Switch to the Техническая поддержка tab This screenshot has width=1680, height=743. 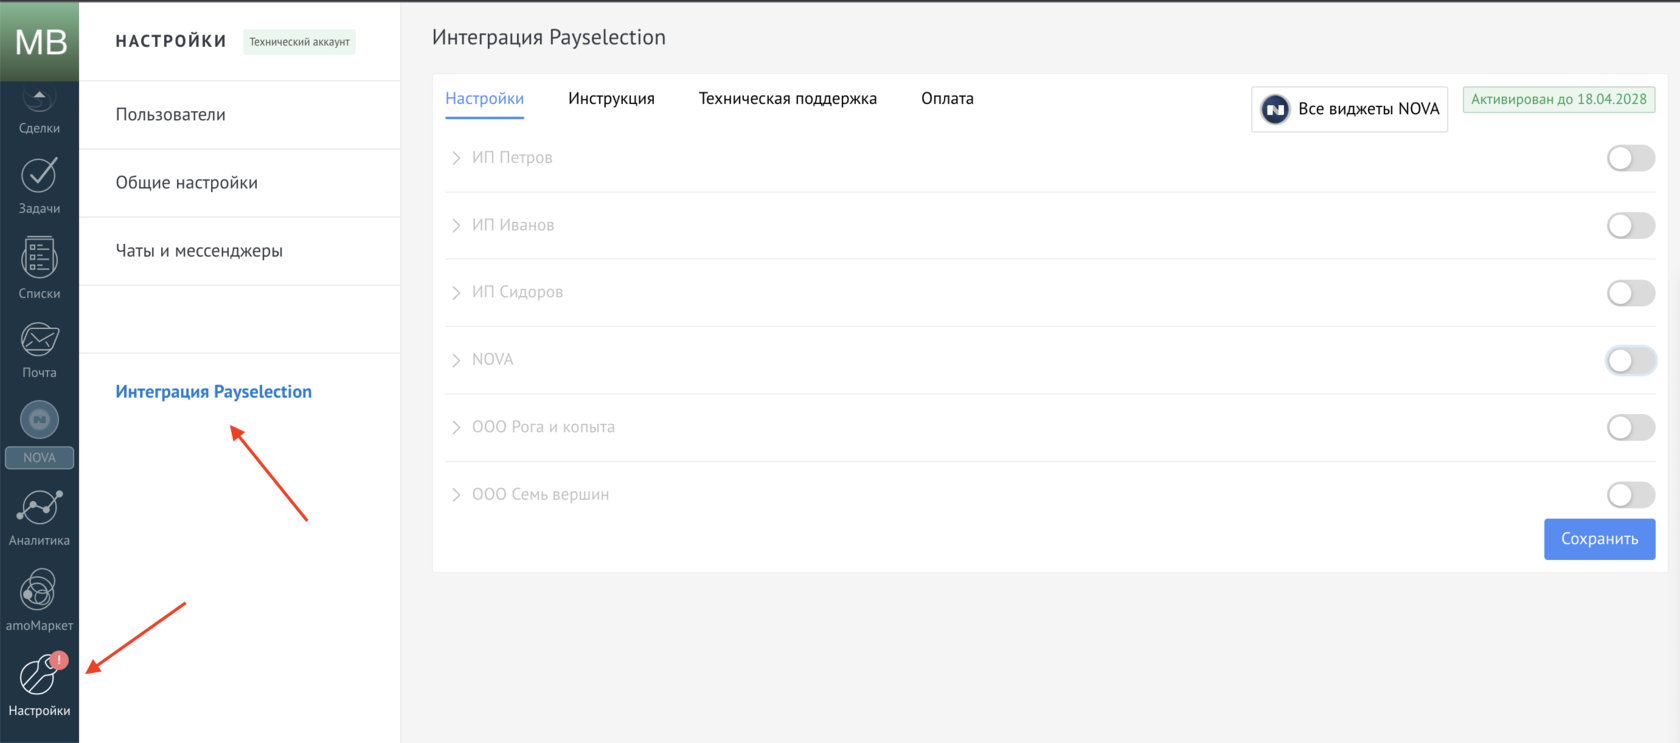(x=787, y=99)
